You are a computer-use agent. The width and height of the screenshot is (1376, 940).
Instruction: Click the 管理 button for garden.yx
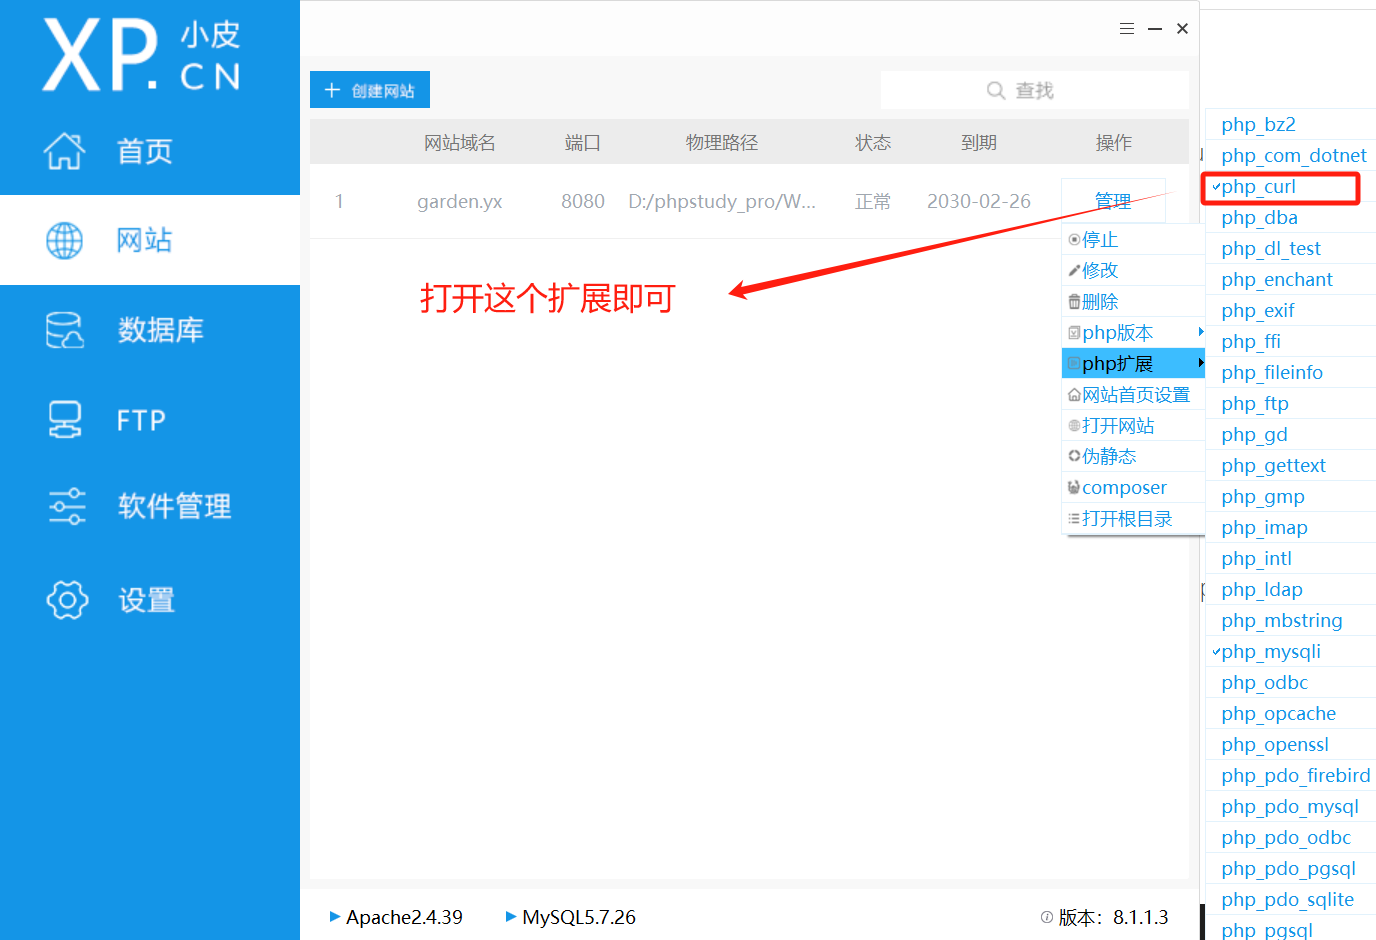click(x=1113, y=200)
